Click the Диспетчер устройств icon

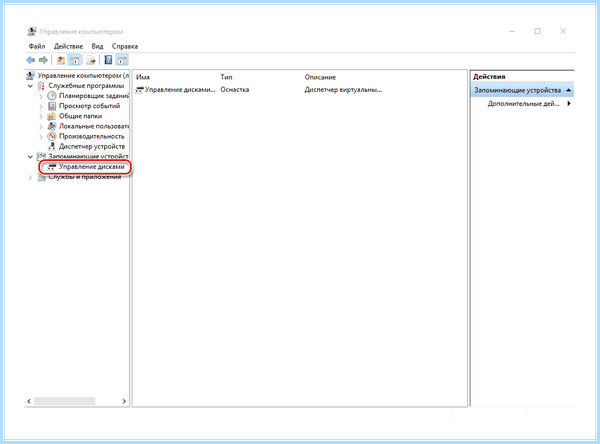[52, 146]
